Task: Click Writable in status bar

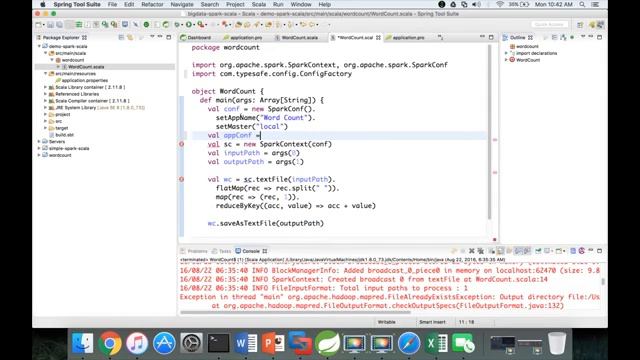Action: (387, 322)
